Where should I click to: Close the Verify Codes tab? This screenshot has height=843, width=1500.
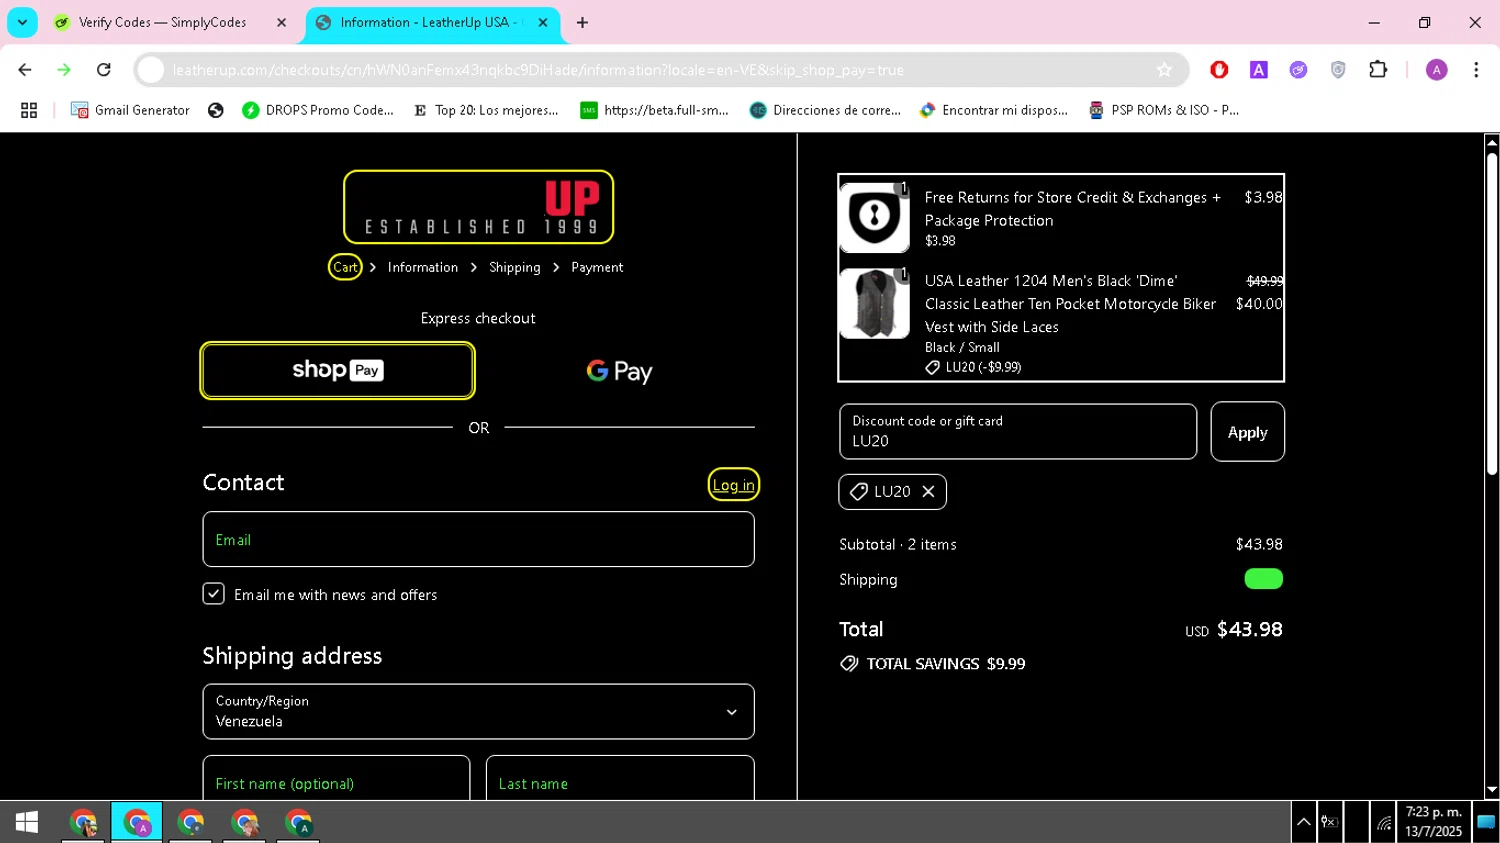[281, 22]
